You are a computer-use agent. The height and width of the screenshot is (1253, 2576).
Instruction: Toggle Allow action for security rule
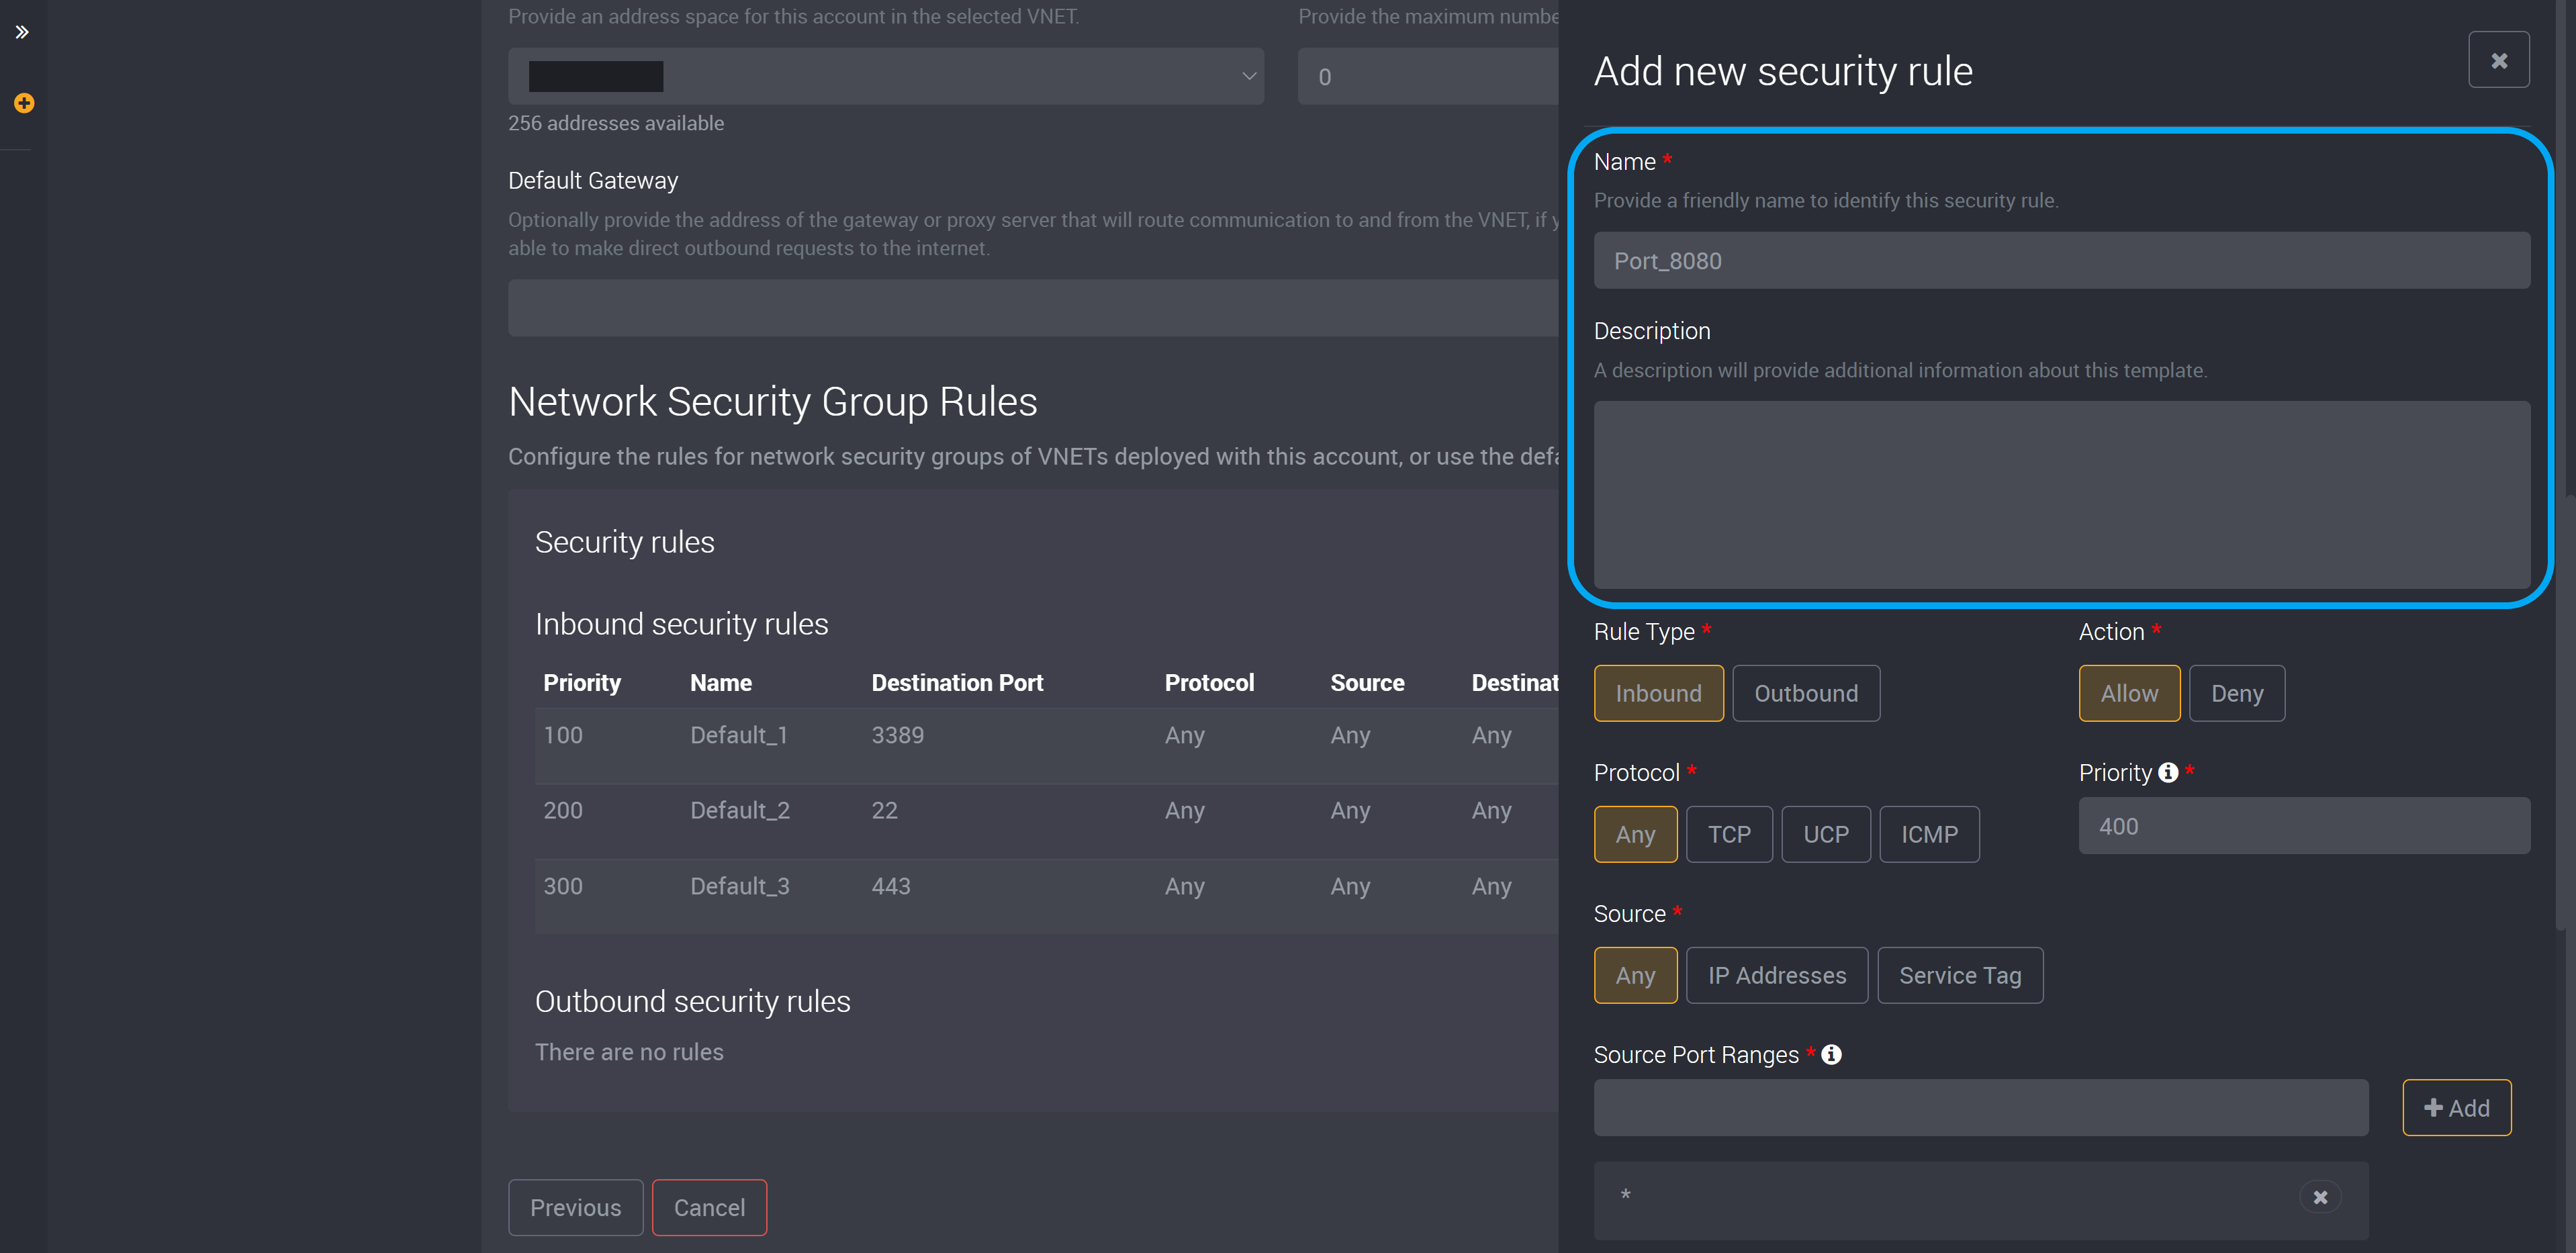(2129, 692)
